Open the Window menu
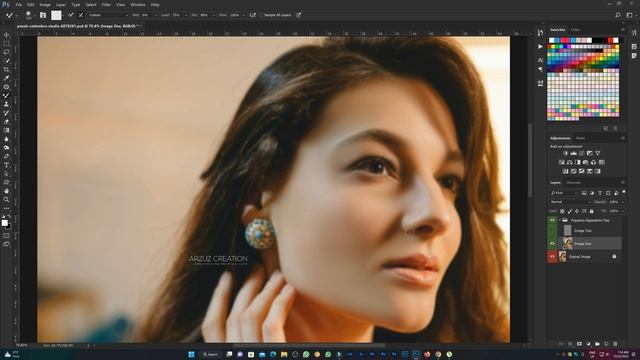 point(138,4)
